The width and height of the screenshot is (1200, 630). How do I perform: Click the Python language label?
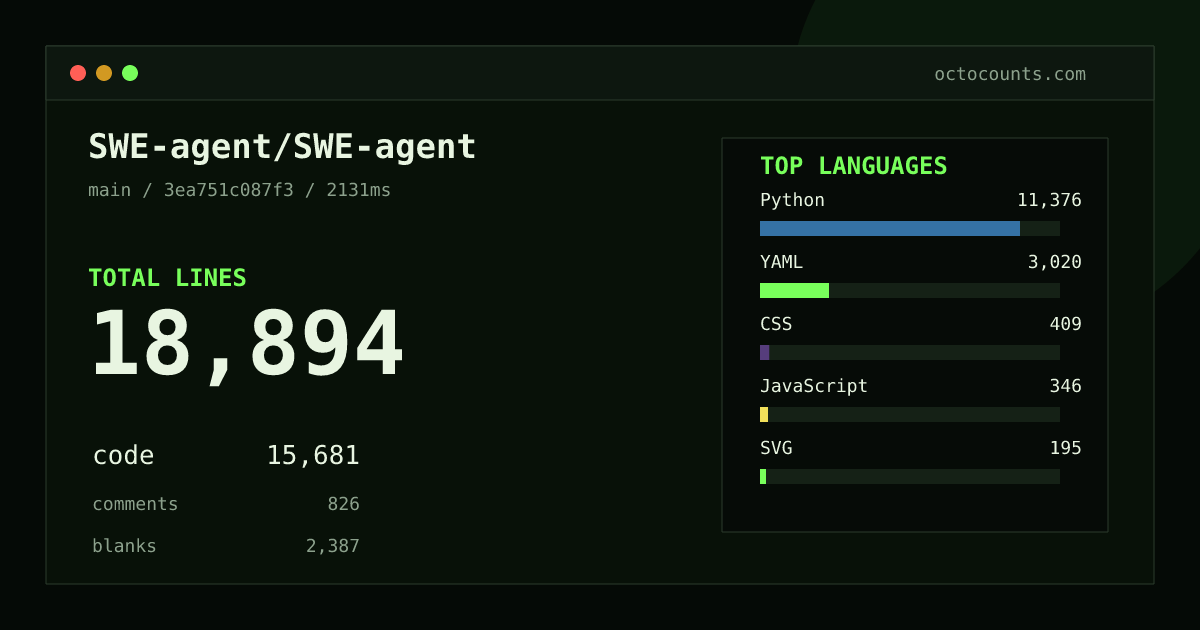point(792,200)
